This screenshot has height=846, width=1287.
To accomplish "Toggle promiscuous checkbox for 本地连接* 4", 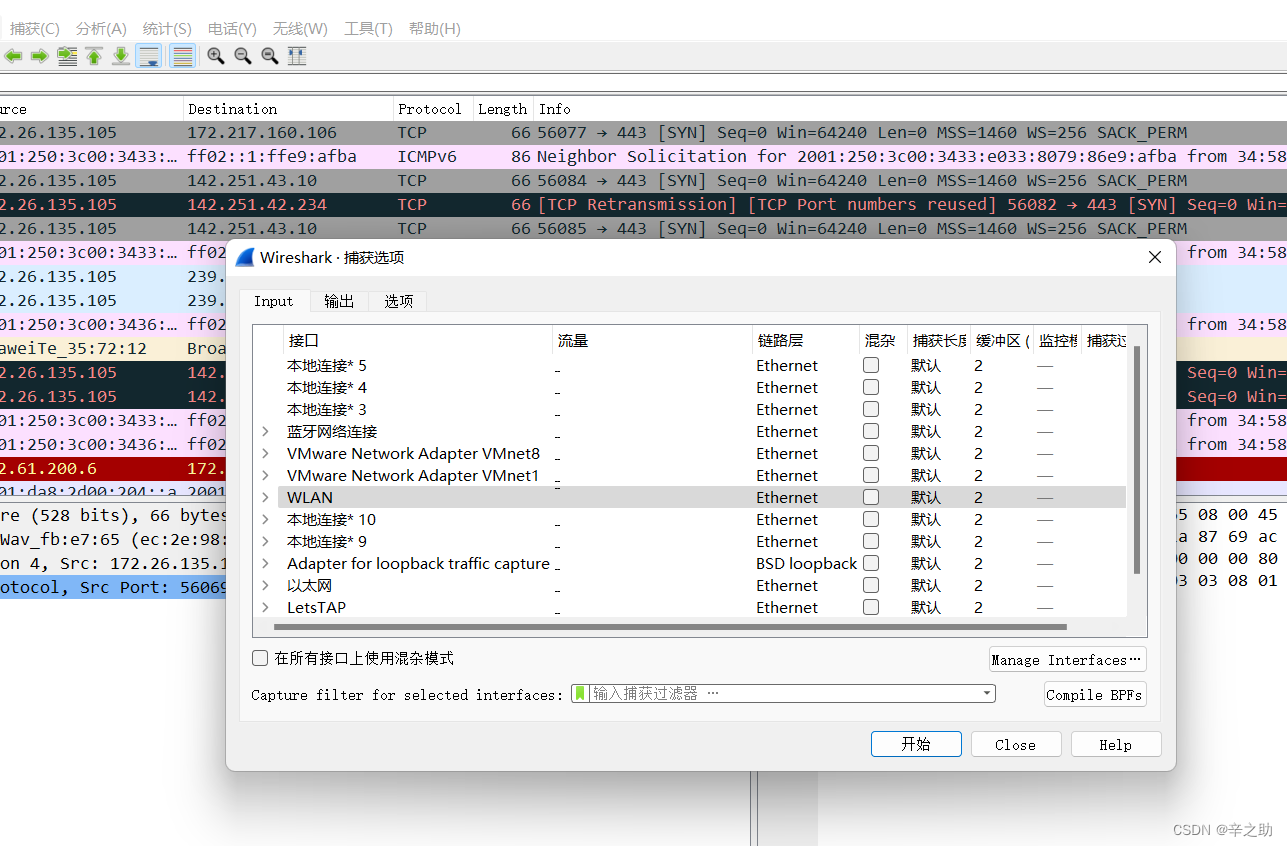I will pos(871,387).
